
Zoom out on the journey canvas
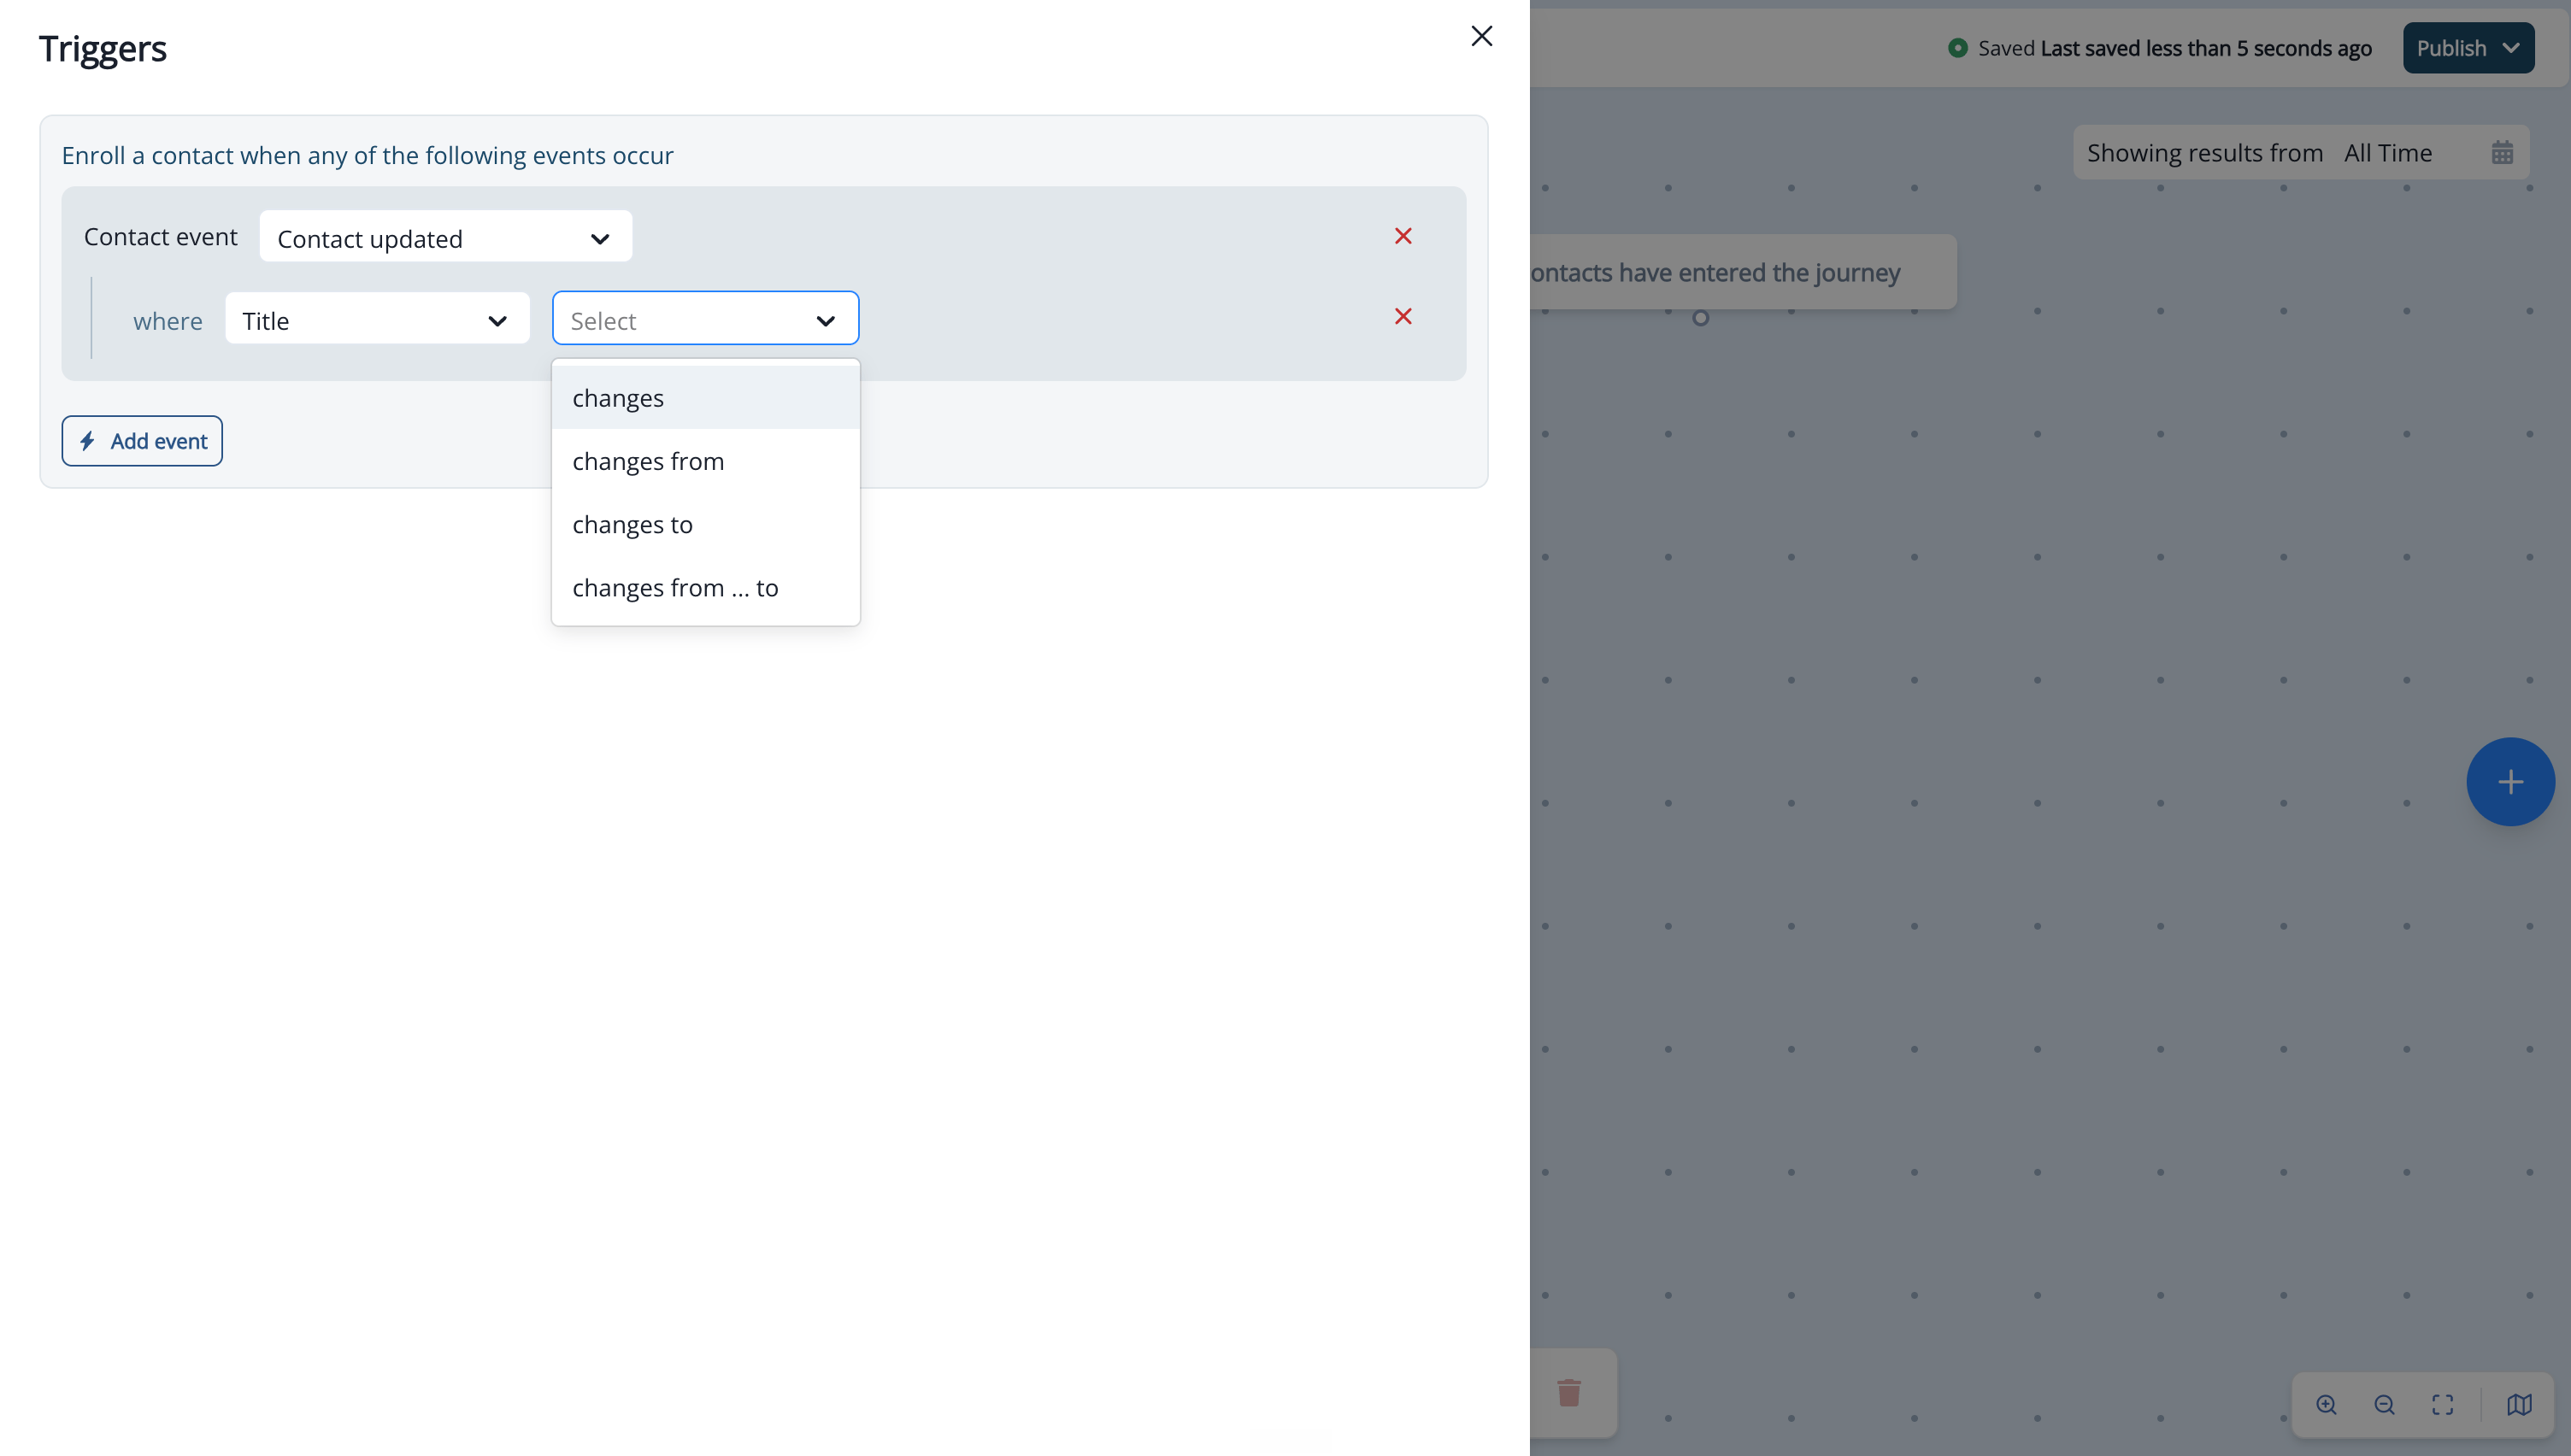2384,1404
